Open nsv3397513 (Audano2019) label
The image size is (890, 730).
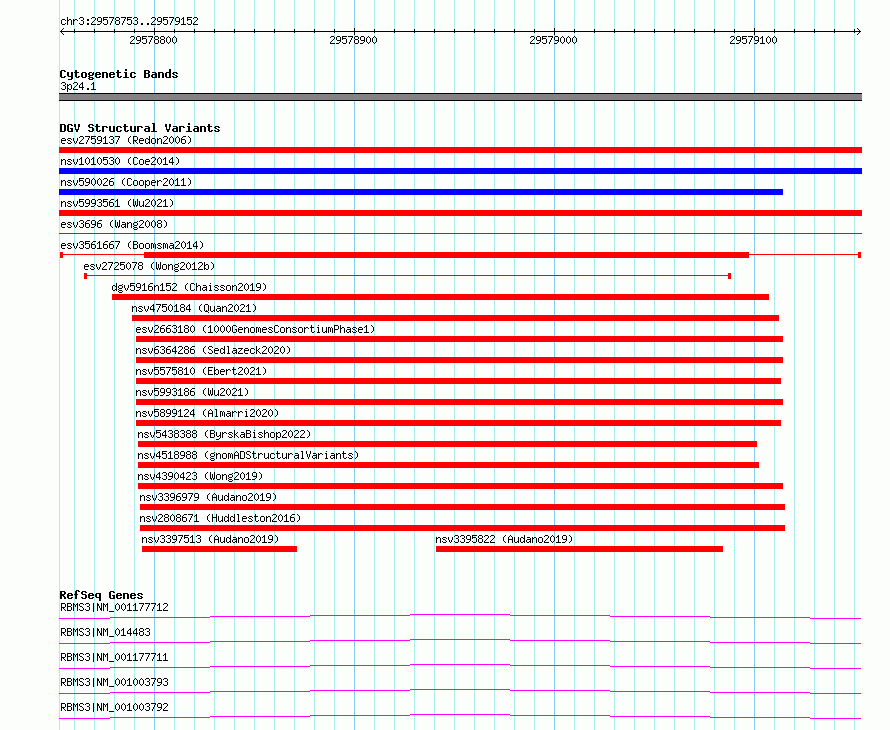[210, 539]
